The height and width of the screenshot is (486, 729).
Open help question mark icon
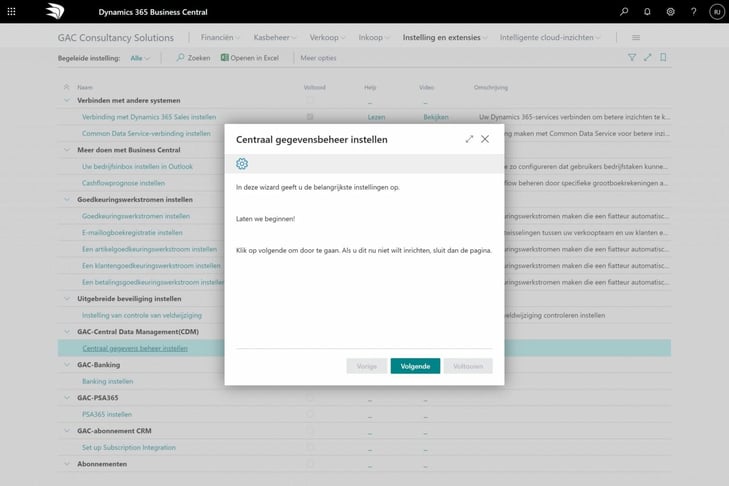694,12
